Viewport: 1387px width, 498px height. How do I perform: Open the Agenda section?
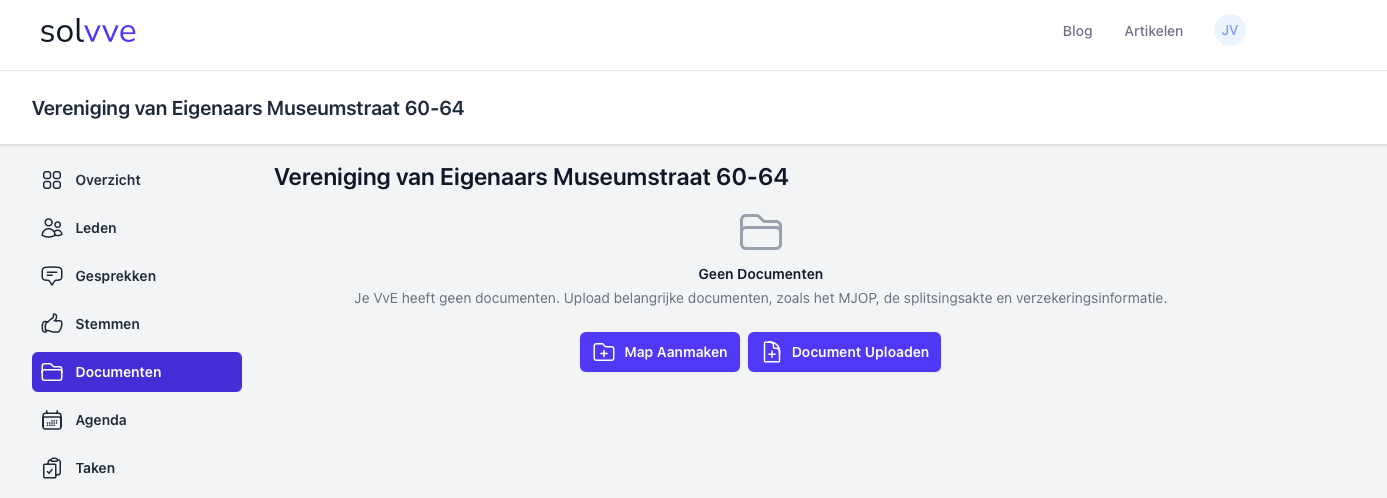[x=101, y=420]
